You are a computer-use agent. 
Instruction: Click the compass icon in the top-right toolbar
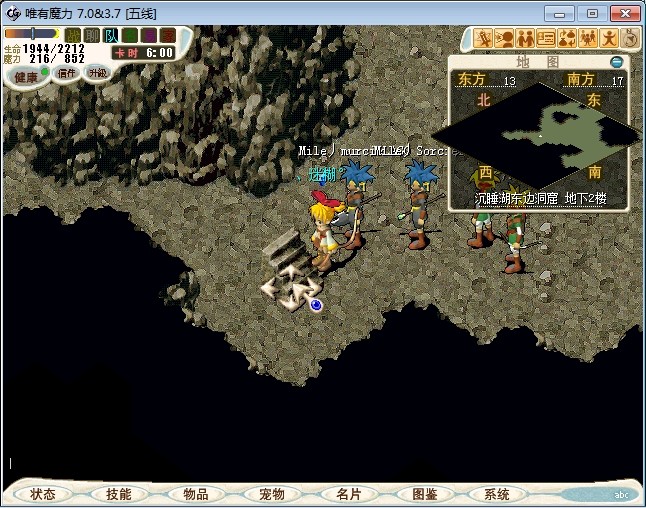click(x=630, y=38)
